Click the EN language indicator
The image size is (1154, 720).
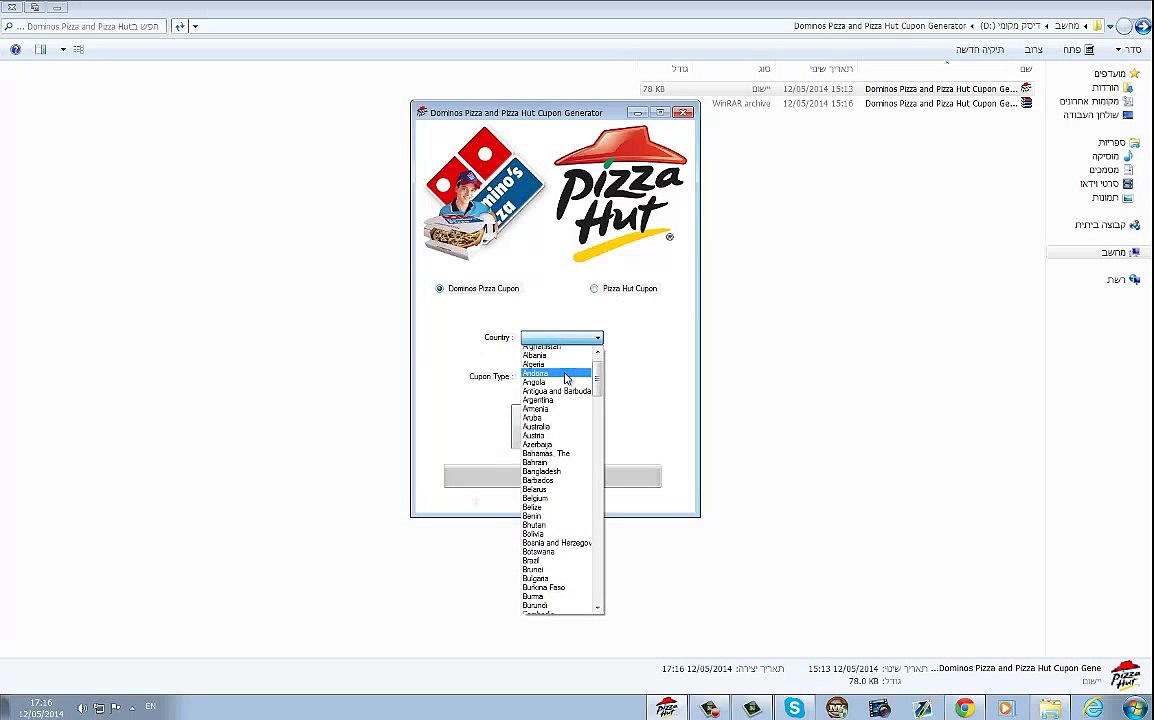click(x=150, y=707)
